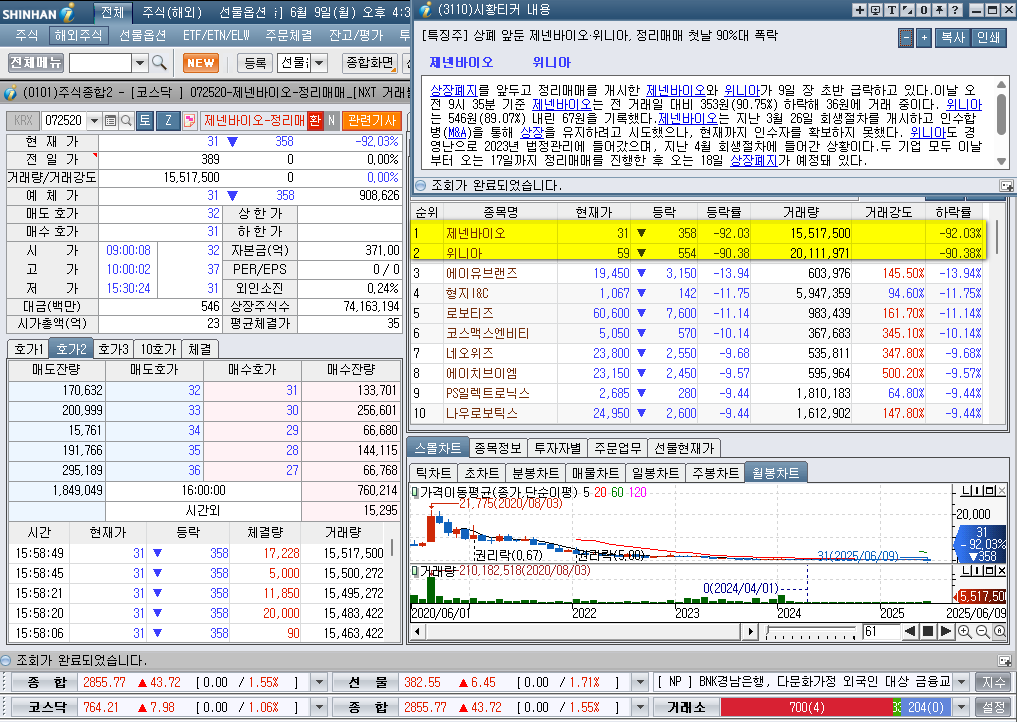This screenshot has width=1017, height=722.
Task: Click status icon right of 조회가 완료되었습니다 at bottom
Action: point(1005,661)
